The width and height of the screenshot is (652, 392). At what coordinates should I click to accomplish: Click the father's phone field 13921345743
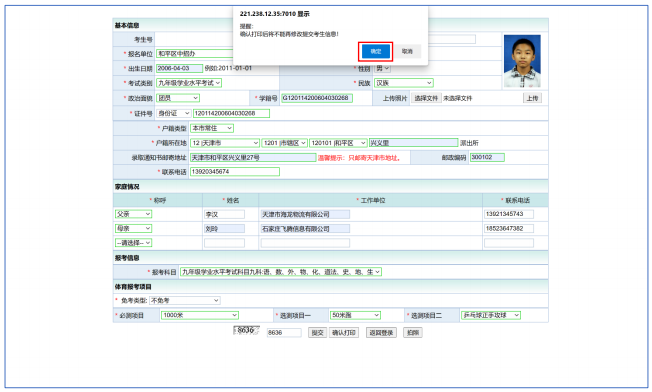tap(509, 214)
